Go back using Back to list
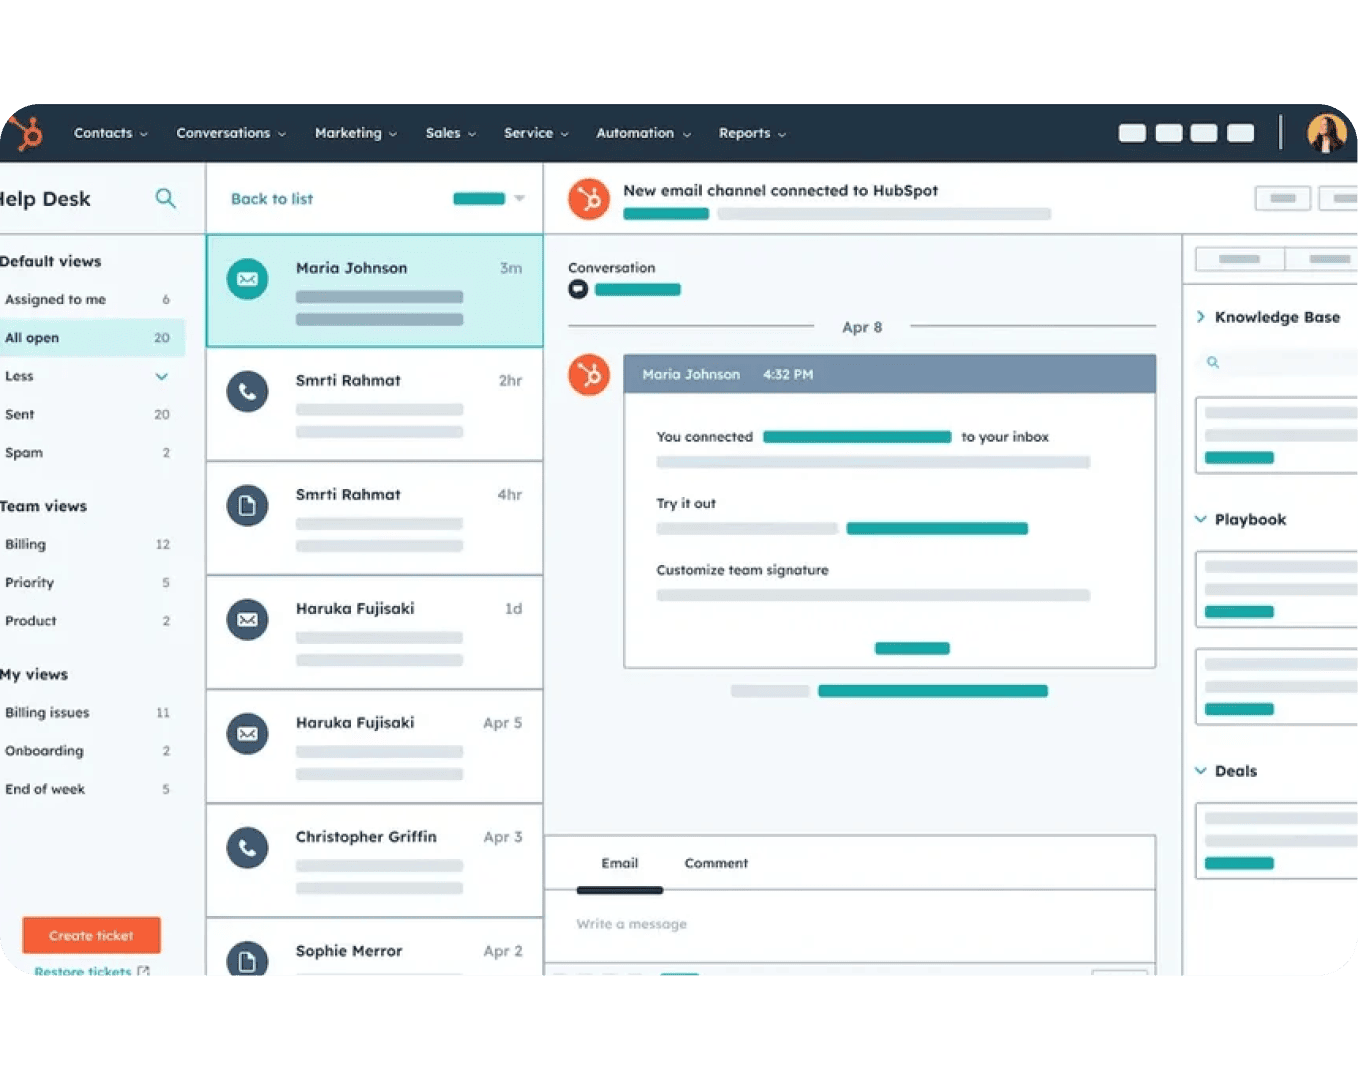 tap(272, 199)
